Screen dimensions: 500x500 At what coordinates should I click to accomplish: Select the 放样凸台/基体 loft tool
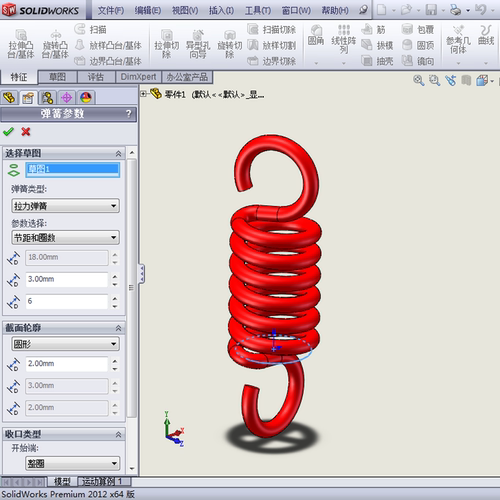click(x=108, y=45)
